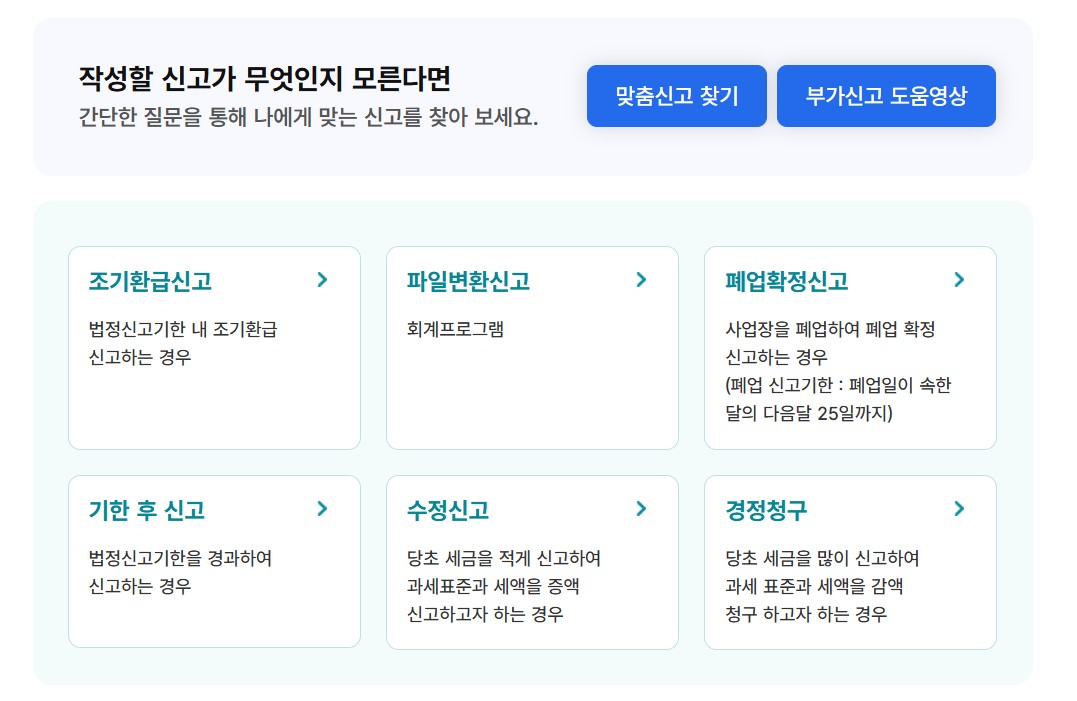Open the 맞춤신고 찾기 button
The width and height of the screenshot is (1077, 701).
pyautogui.click(x=677, y=96)
